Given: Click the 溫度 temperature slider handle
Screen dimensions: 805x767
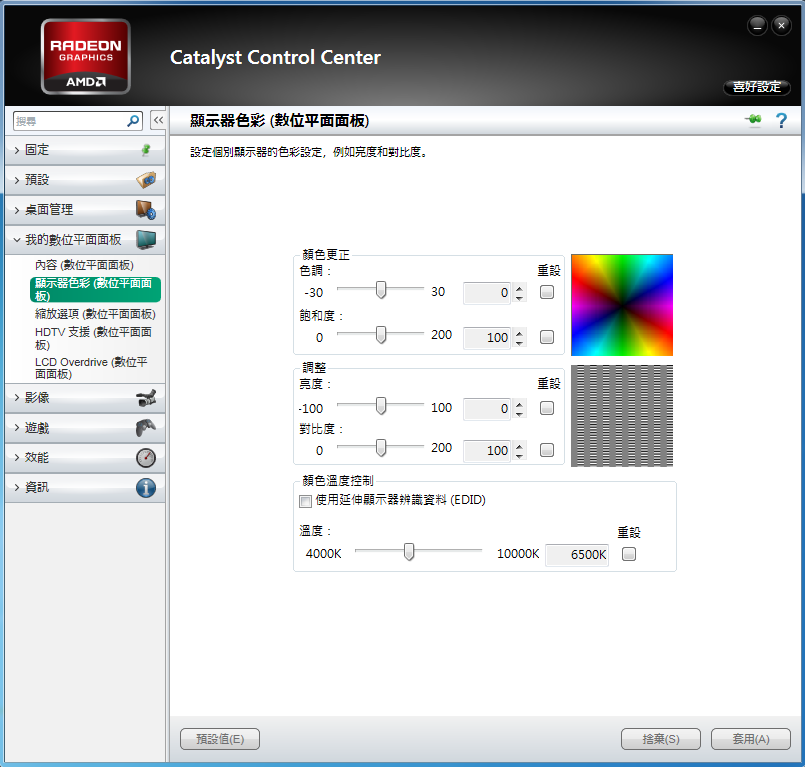Looking at the screenshot, I should coord(409,552).
